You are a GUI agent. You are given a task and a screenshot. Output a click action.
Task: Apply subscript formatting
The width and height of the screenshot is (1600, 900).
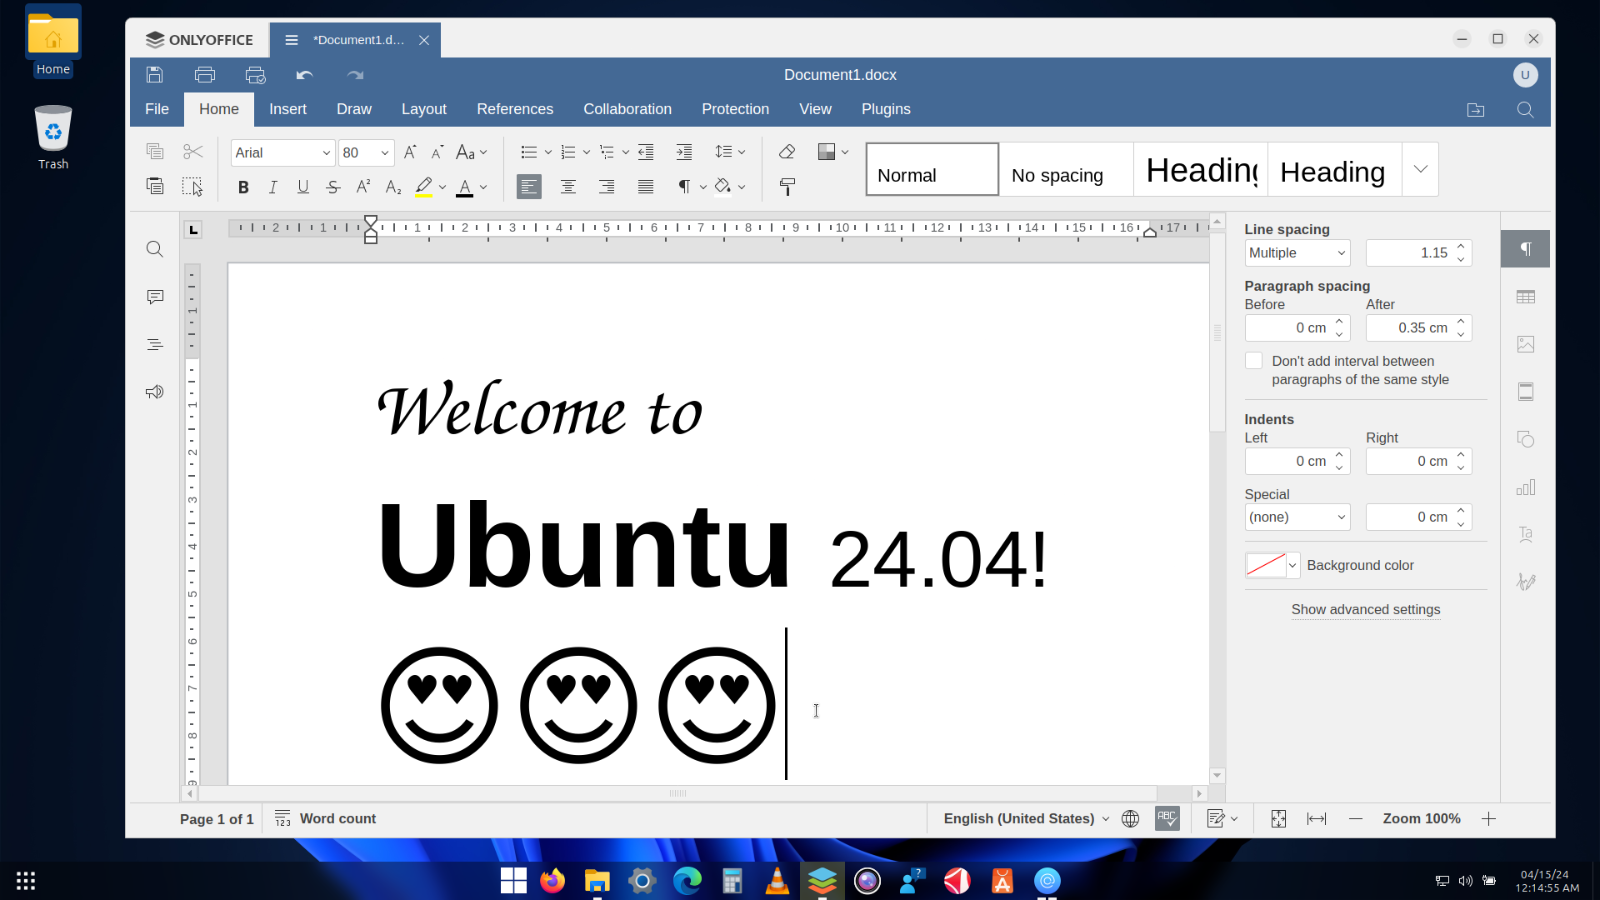pyautogui.click(x=393, y=186)
